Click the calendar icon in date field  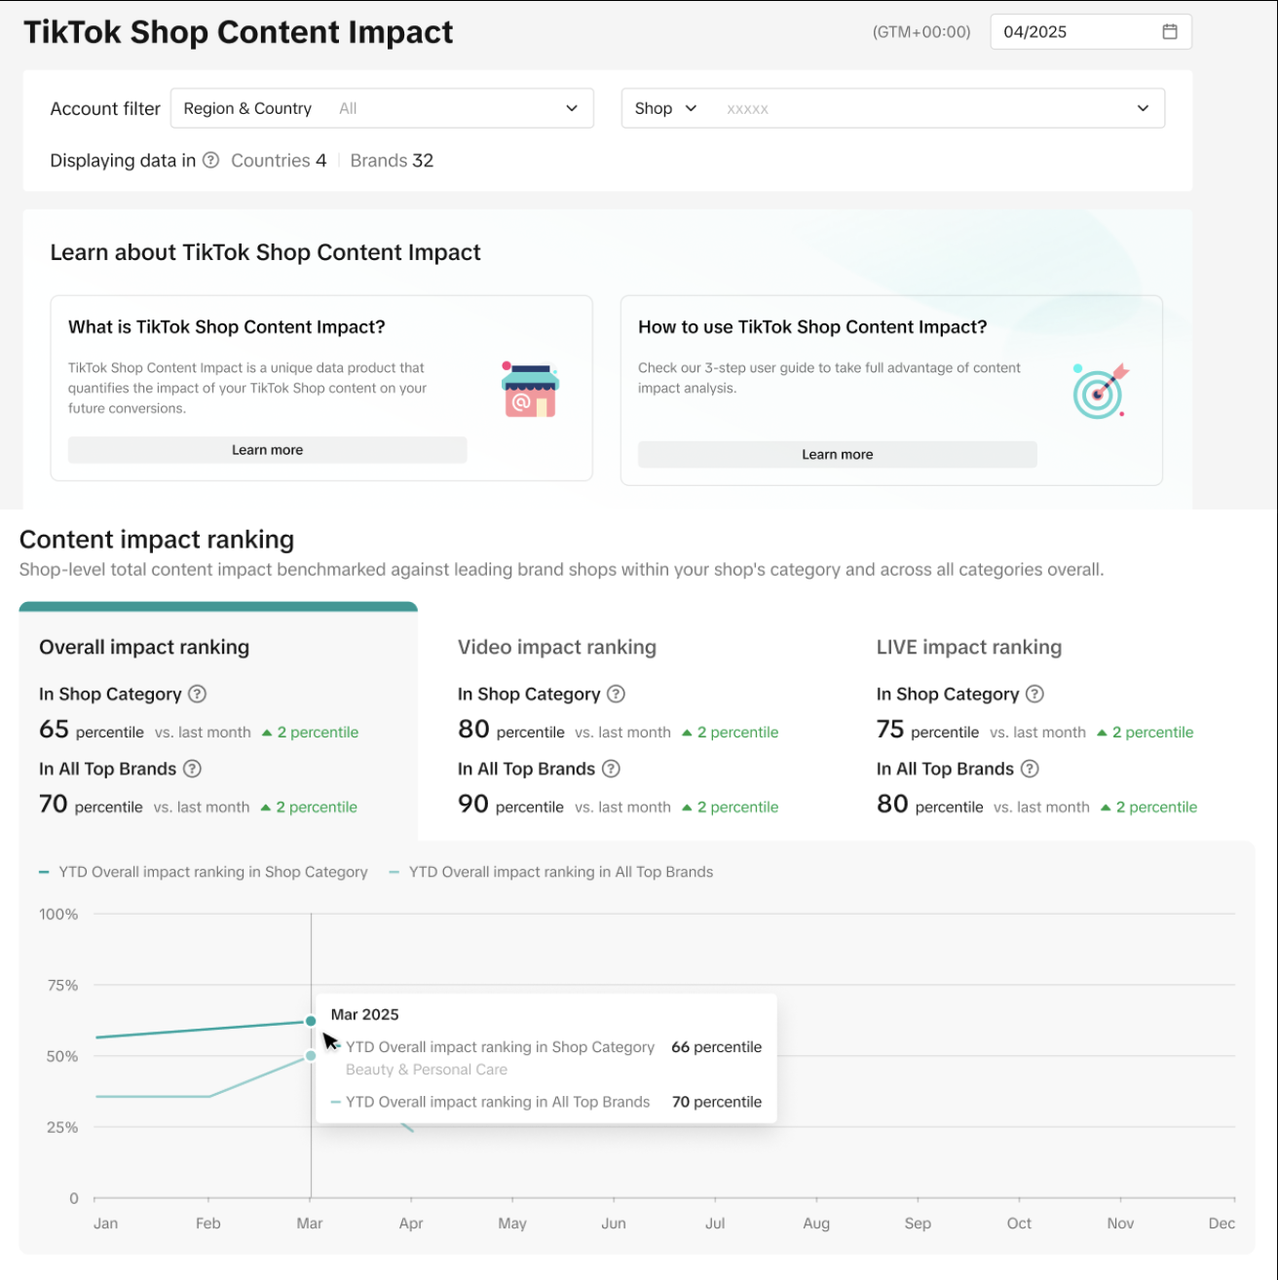pos(1169,32)
